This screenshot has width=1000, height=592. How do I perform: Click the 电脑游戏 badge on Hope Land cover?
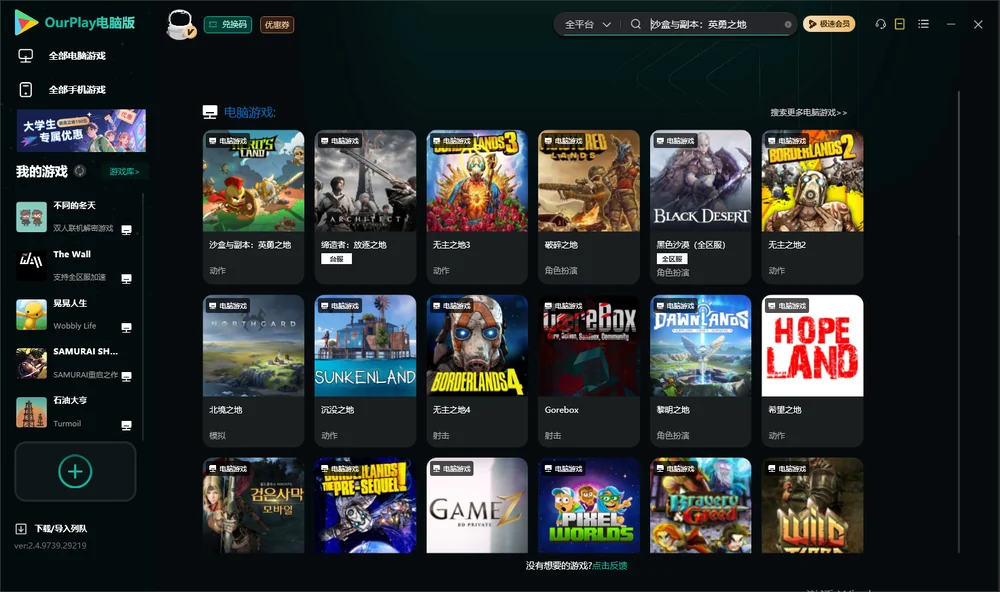786,306
